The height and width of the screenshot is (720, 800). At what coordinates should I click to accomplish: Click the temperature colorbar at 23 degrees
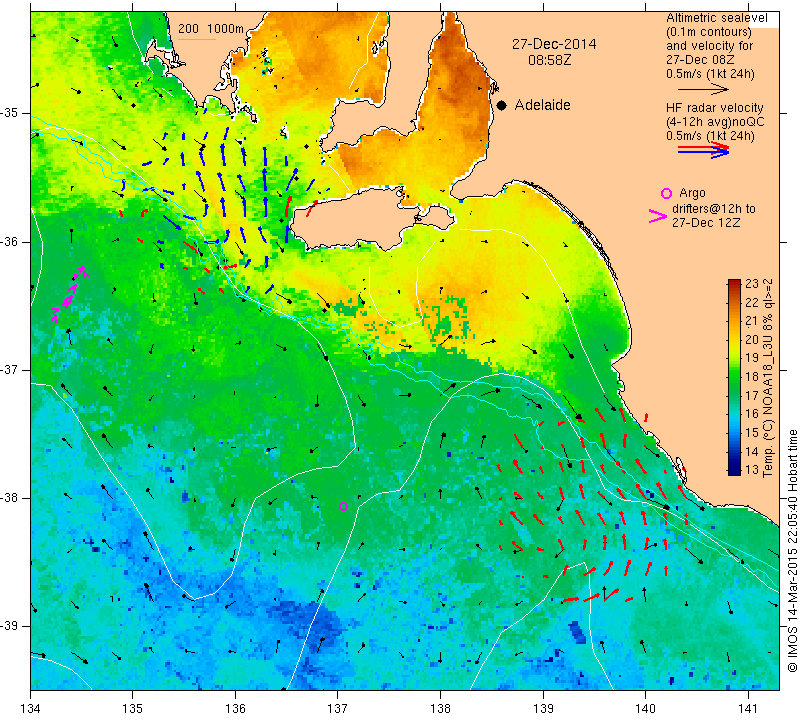pos(734,282)
